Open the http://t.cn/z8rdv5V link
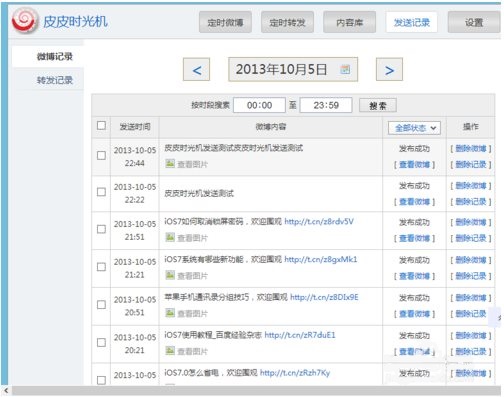The height and width of the screenshot is (397, 504). [x=319, y=222]
